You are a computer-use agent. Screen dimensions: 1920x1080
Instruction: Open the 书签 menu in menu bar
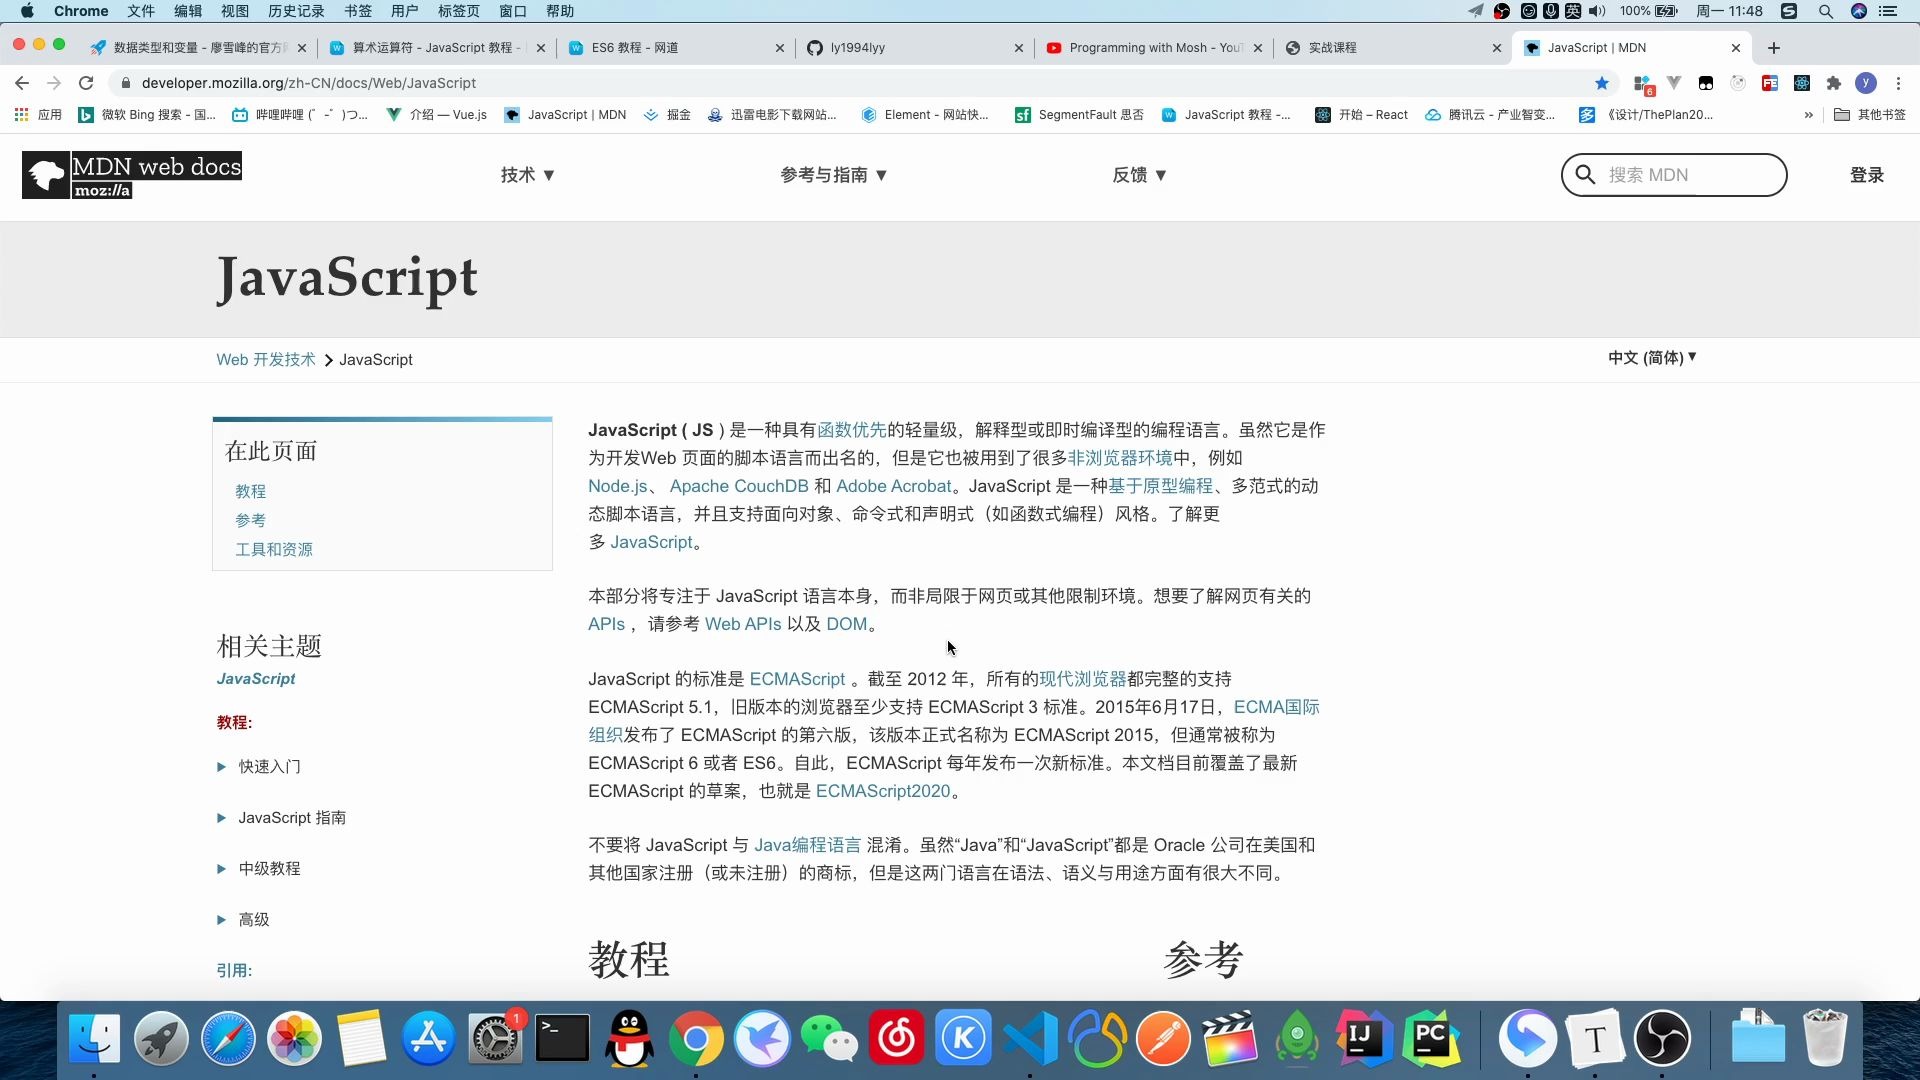pyautogui.click(x=358, y=11)
